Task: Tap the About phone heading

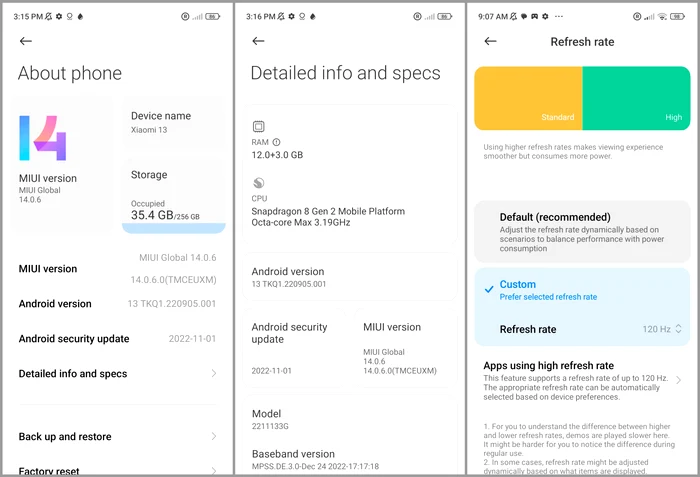Action: pyautogui.click(x=70, y=73)
